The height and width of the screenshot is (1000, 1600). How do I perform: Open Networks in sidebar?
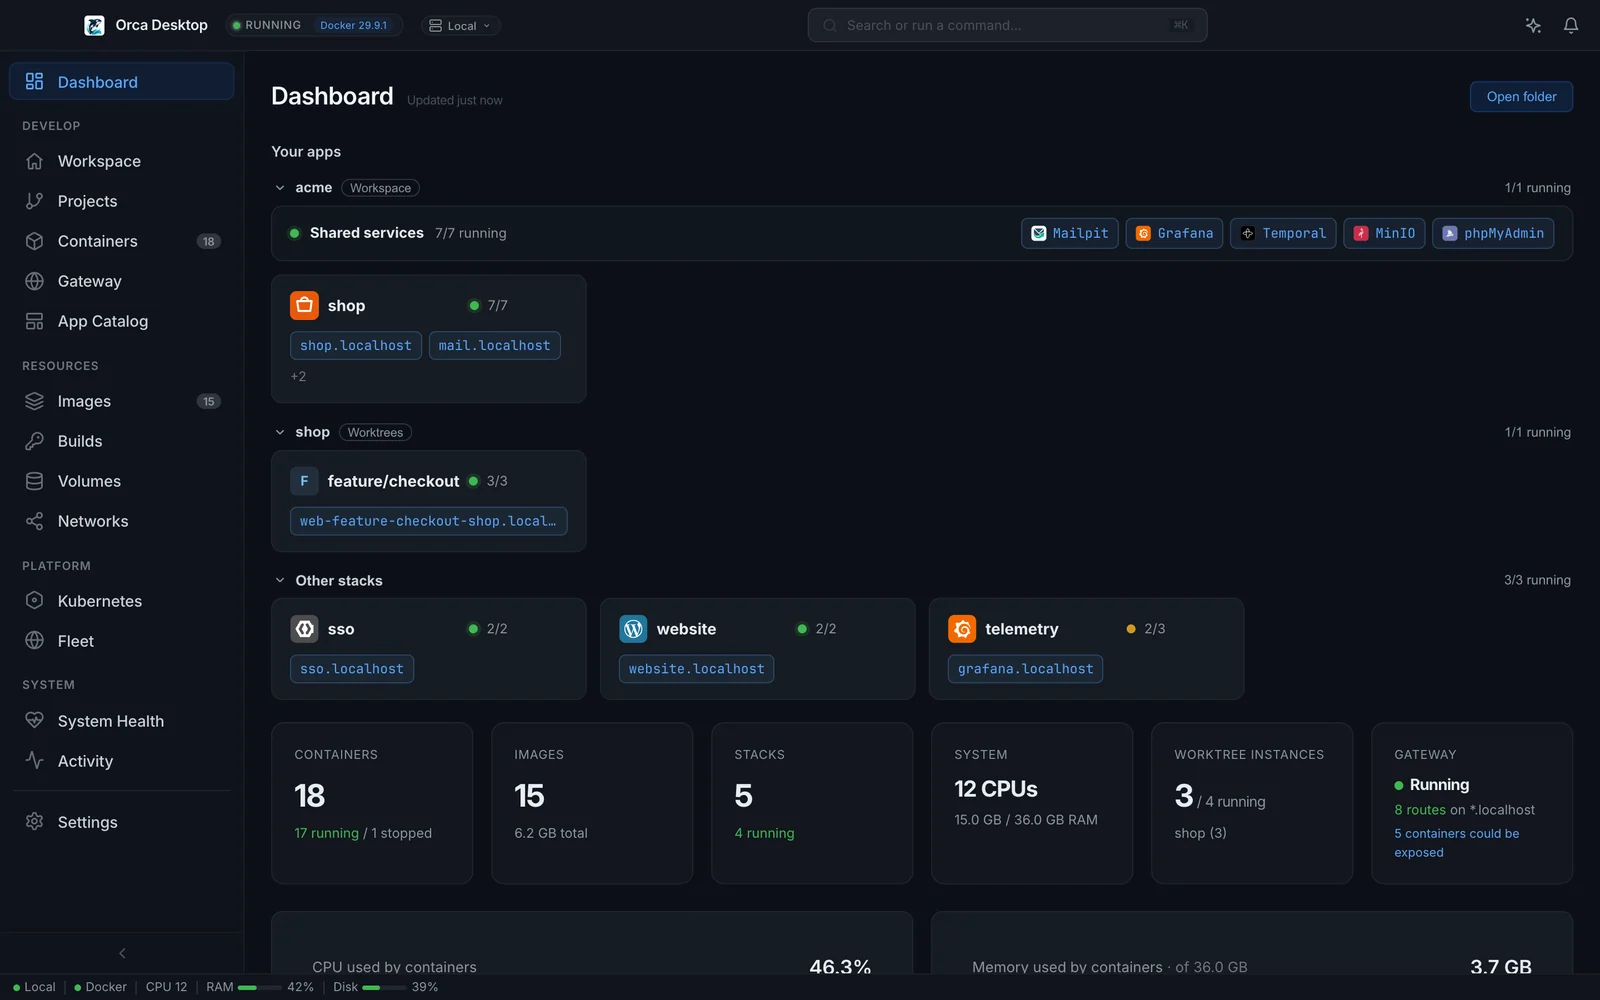(121, 521)
